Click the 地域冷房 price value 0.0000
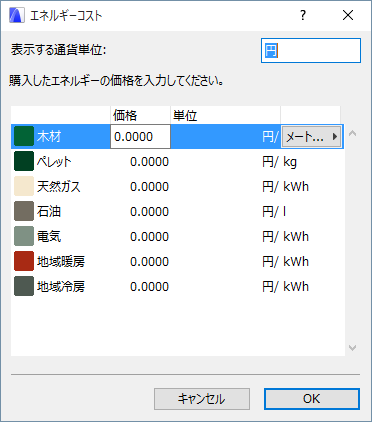 (x=149, y=287)
